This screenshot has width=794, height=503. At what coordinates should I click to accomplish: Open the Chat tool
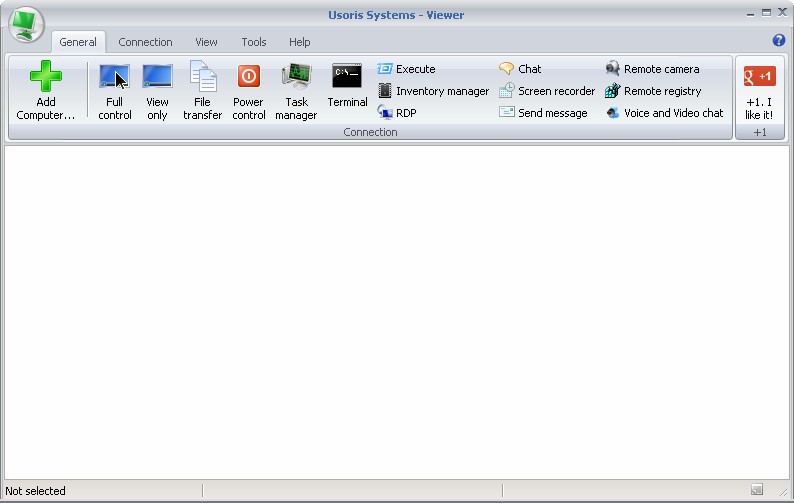[x=520, y=69]
